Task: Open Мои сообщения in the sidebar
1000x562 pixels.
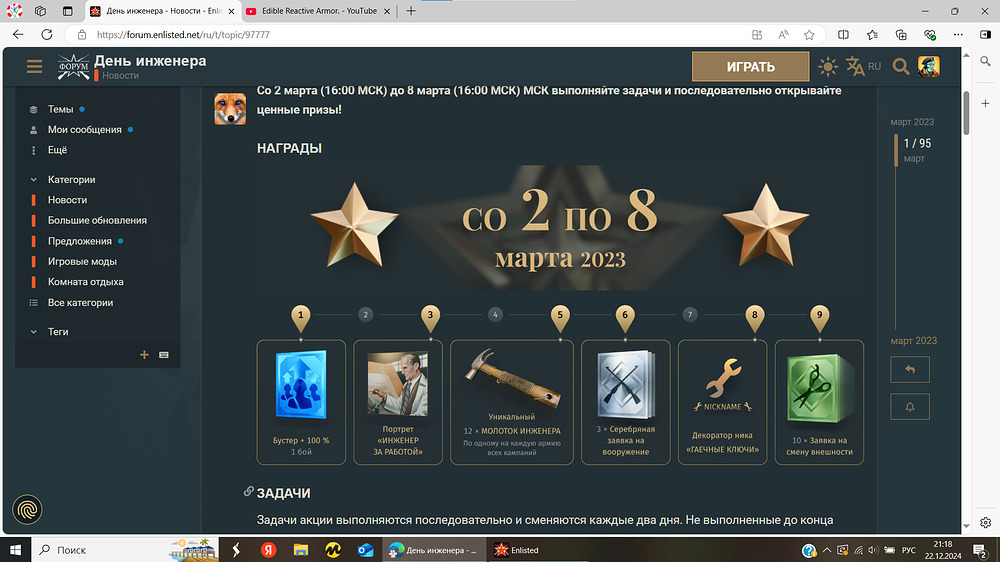Action: click(84, 130)
